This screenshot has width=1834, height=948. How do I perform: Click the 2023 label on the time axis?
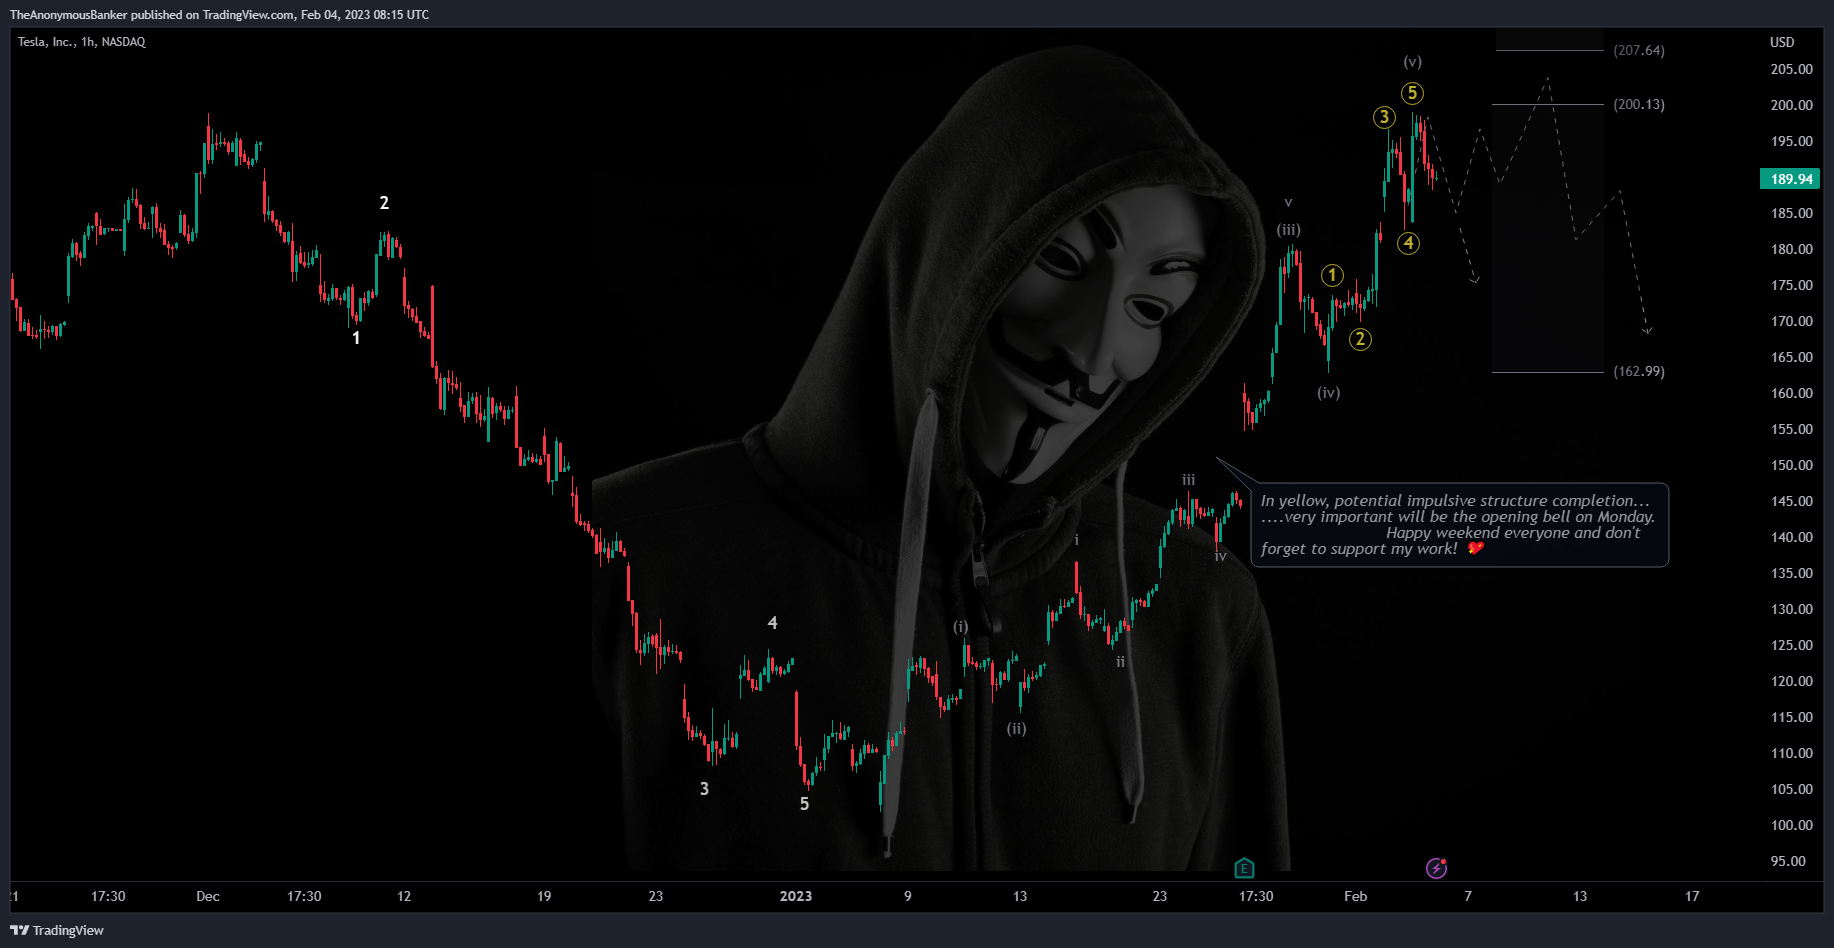(796, 896)
